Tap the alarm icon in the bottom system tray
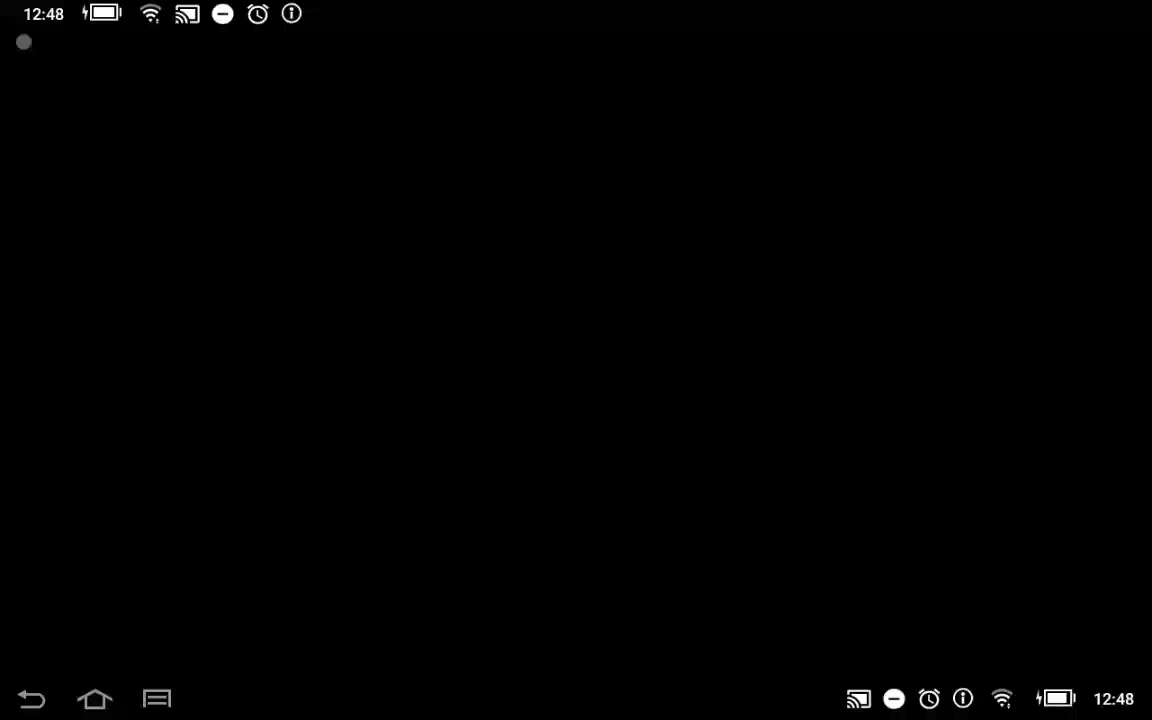1152x720 pixels. pyautogui.click(x=929, y=699)
